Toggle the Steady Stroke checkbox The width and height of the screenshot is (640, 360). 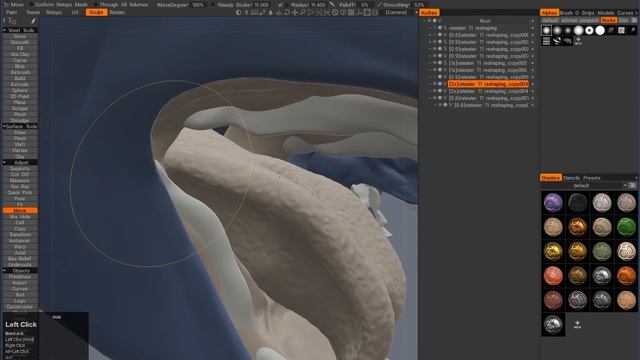click(x=213, y=4)
